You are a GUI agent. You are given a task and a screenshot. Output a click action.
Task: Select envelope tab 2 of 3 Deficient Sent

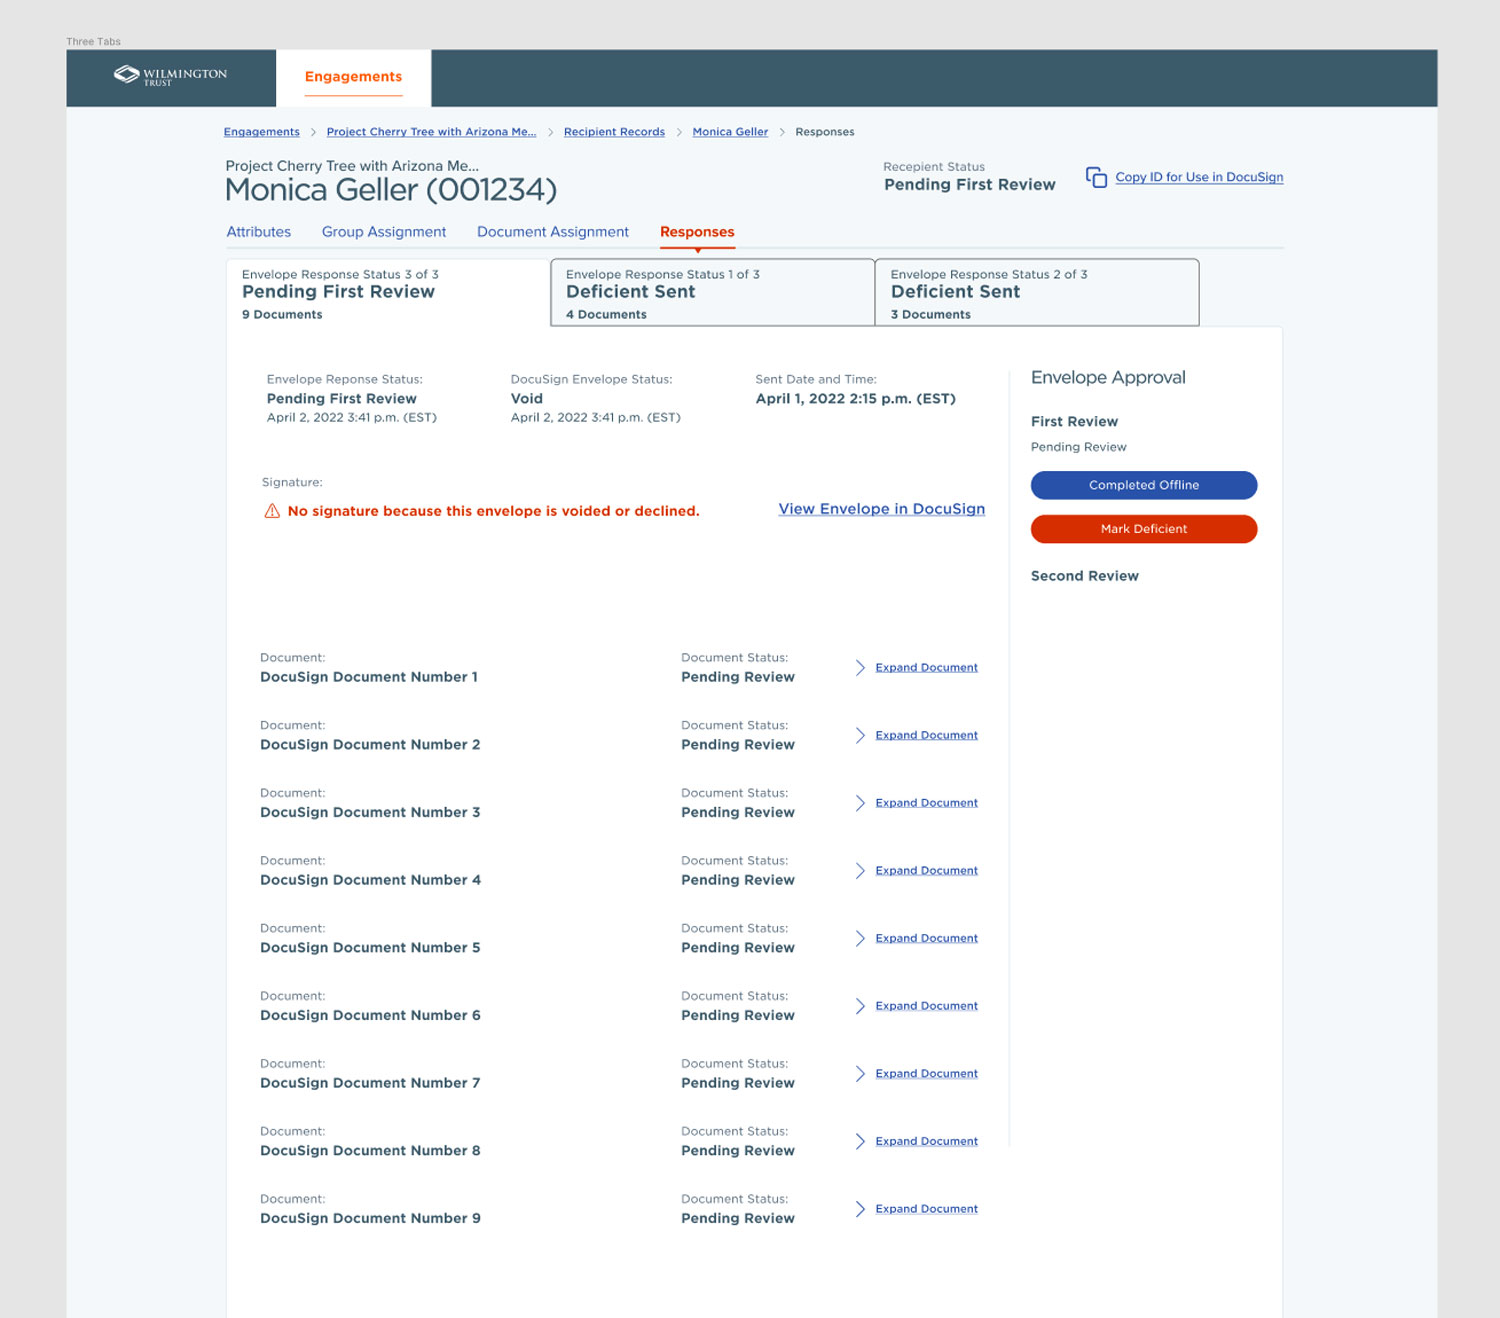[x=1037, y=293]
